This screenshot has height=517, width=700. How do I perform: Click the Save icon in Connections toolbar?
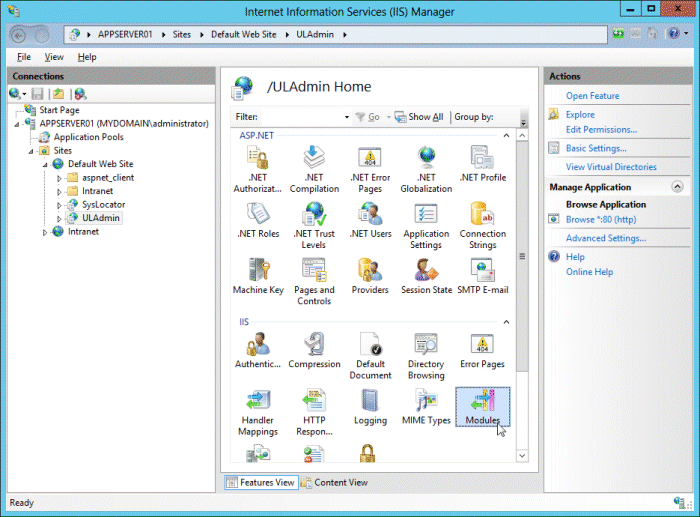tap(38, 94)
